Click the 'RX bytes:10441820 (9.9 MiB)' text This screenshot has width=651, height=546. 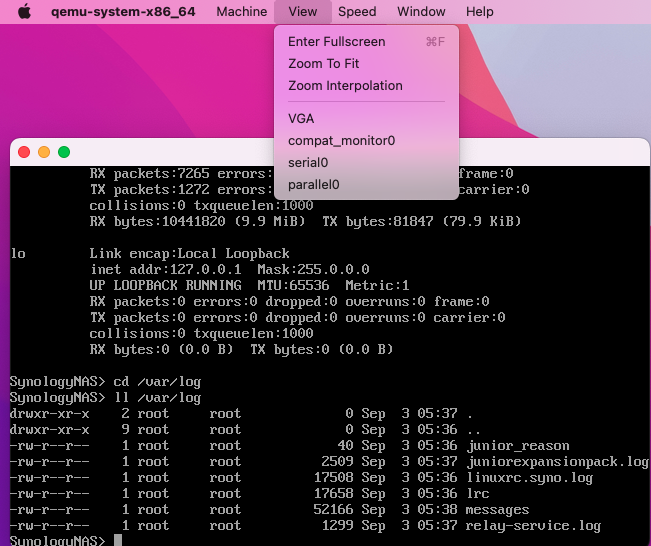coord(197,221)
